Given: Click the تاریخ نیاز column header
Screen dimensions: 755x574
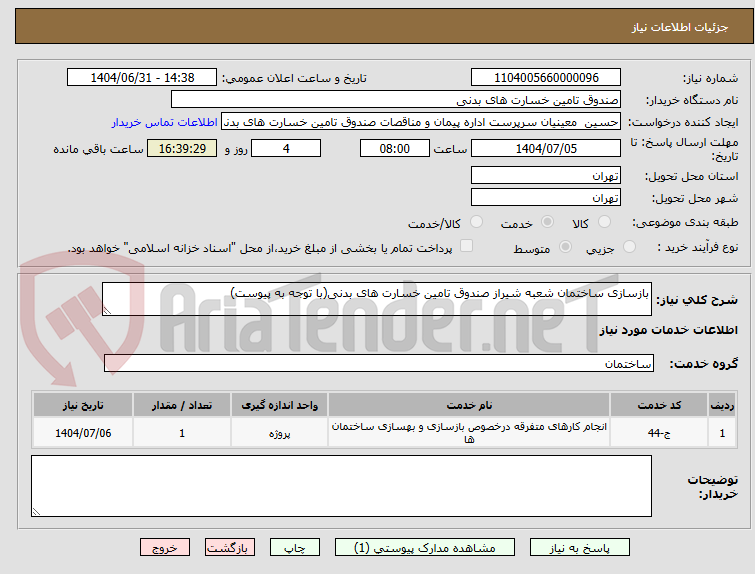Looking at the screenshot, I should point(83,405).
